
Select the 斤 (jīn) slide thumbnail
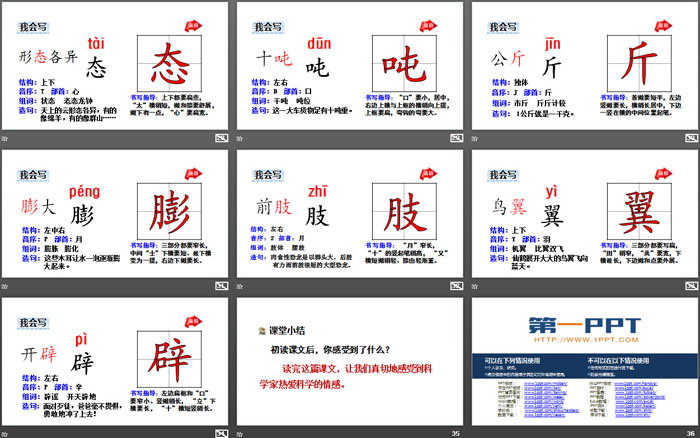[x=585, y=66]
